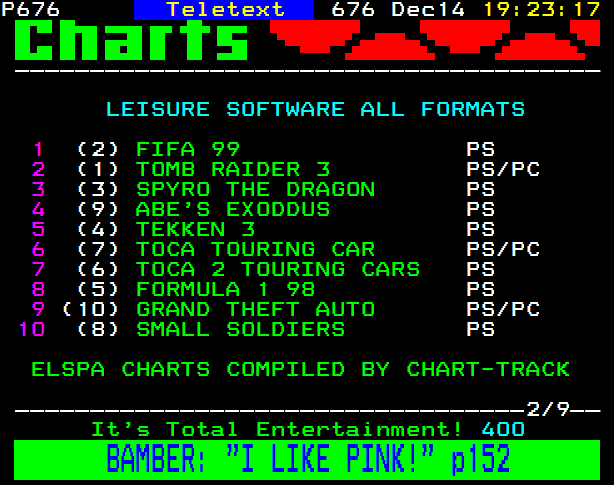Viewport: 614px width, 485px height.
Task: Click the red decorative graphic beside Charts
Action: 428,40
